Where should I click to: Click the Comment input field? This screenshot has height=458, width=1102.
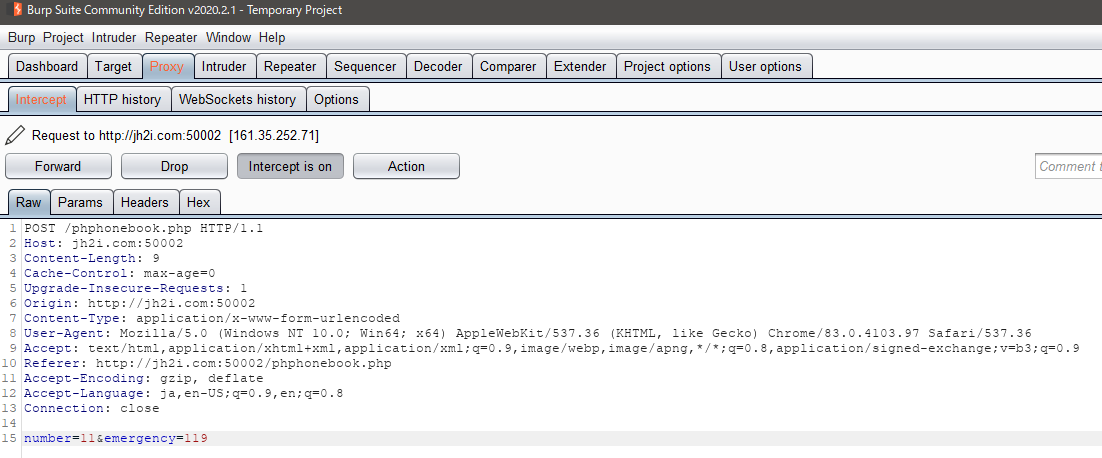pos(1068,166)
